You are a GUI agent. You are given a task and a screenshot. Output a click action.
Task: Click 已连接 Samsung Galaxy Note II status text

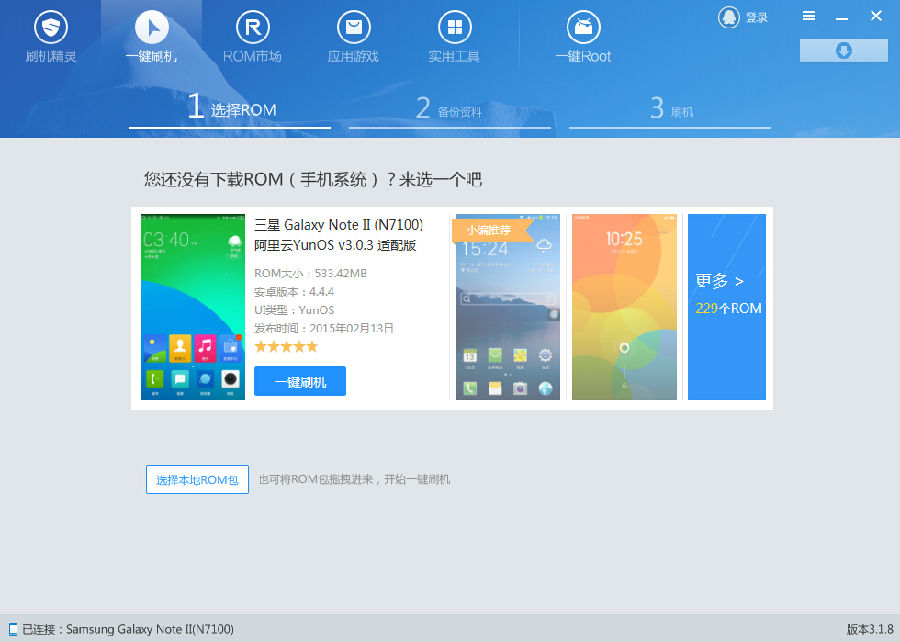(127, 629)
